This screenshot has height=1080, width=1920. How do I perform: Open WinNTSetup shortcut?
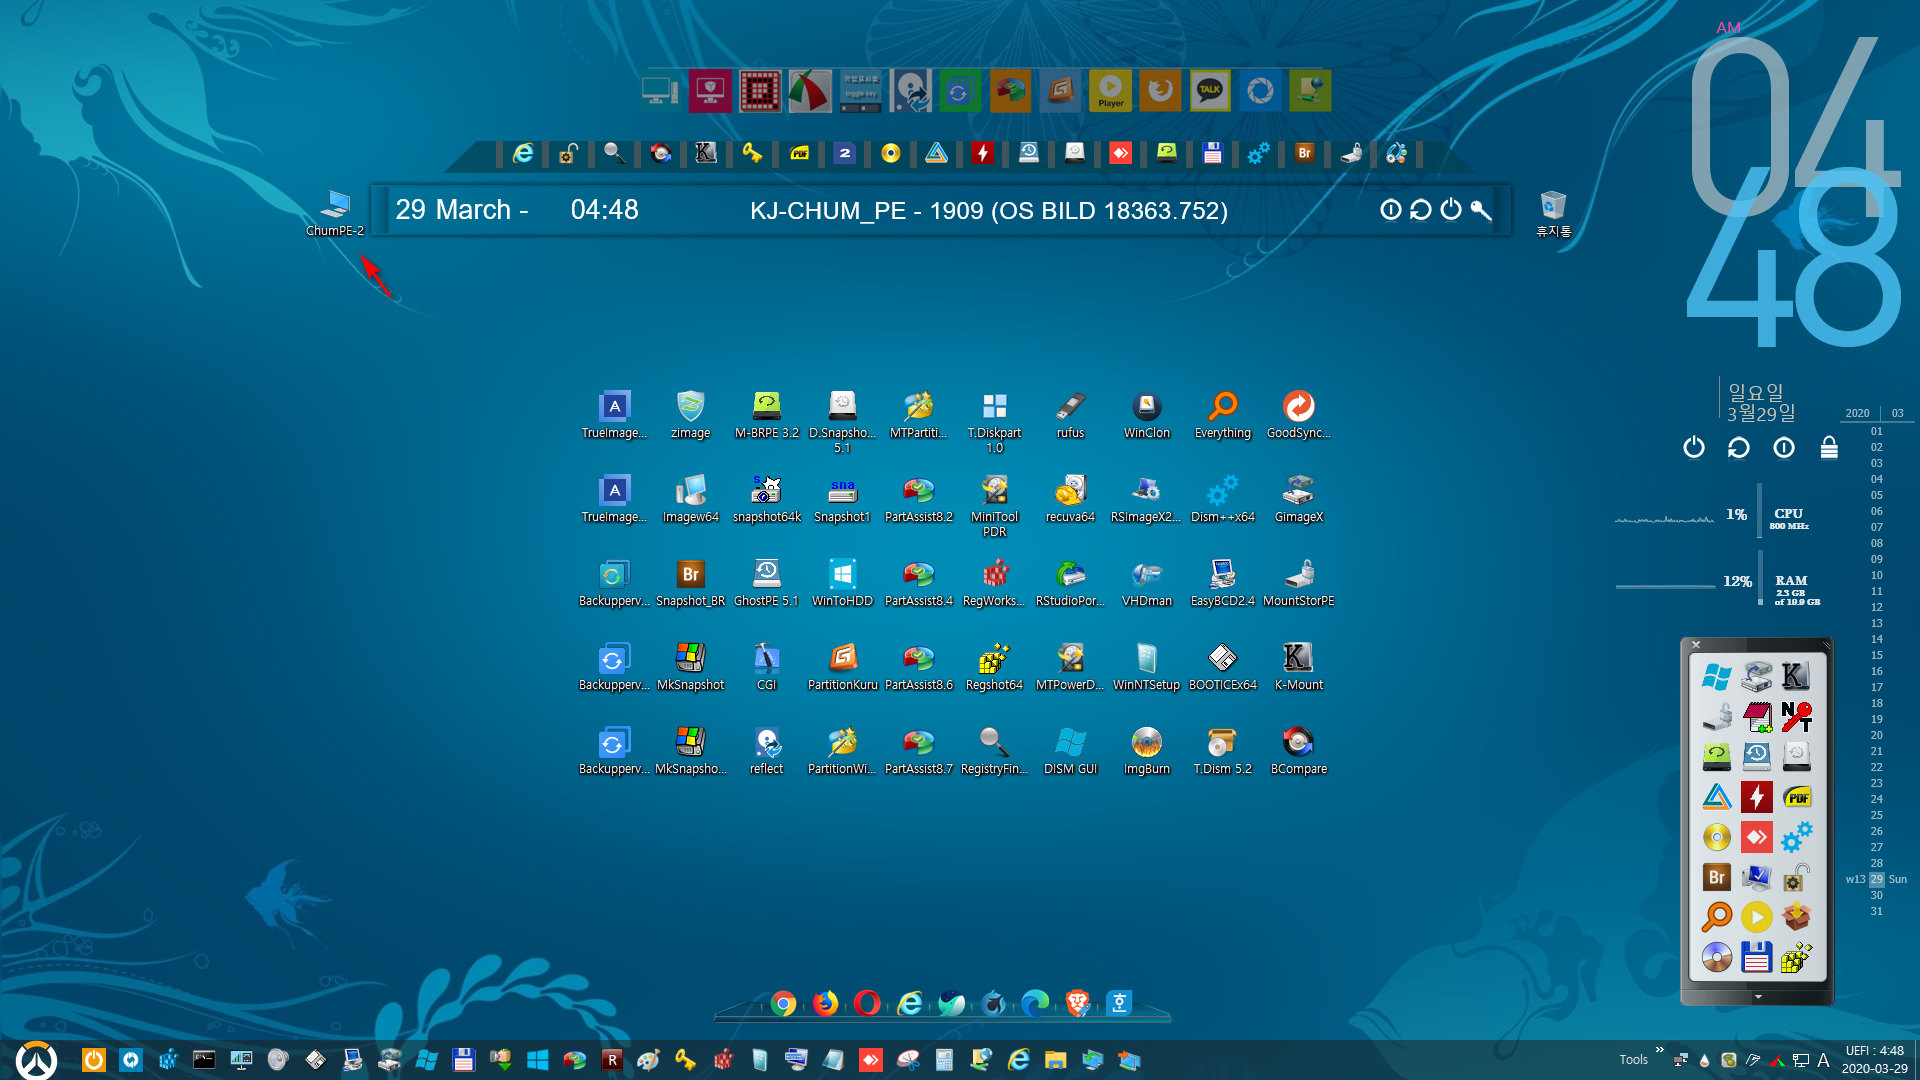coord(1146,666)
